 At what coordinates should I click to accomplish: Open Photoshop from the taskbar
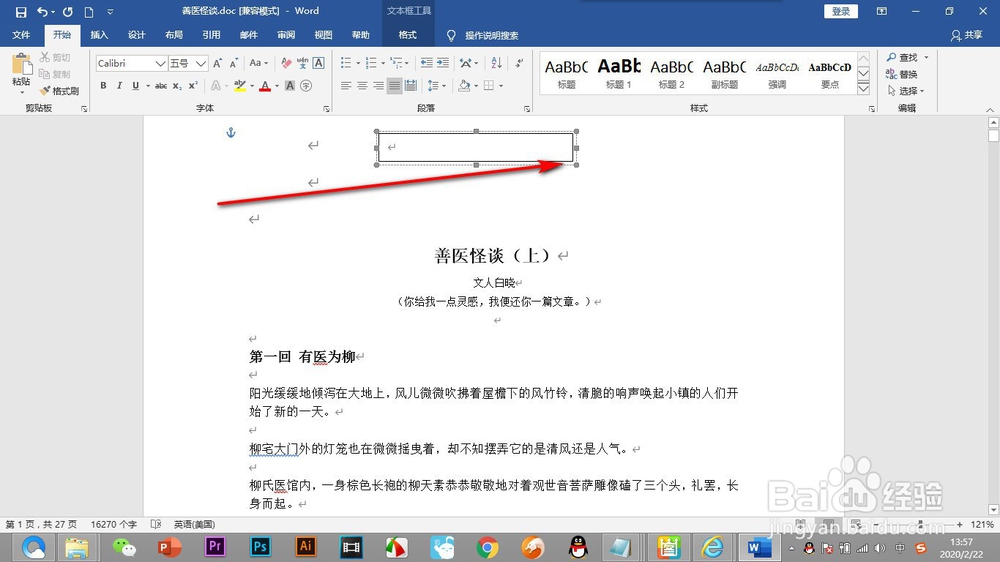(x=260, y=547)
